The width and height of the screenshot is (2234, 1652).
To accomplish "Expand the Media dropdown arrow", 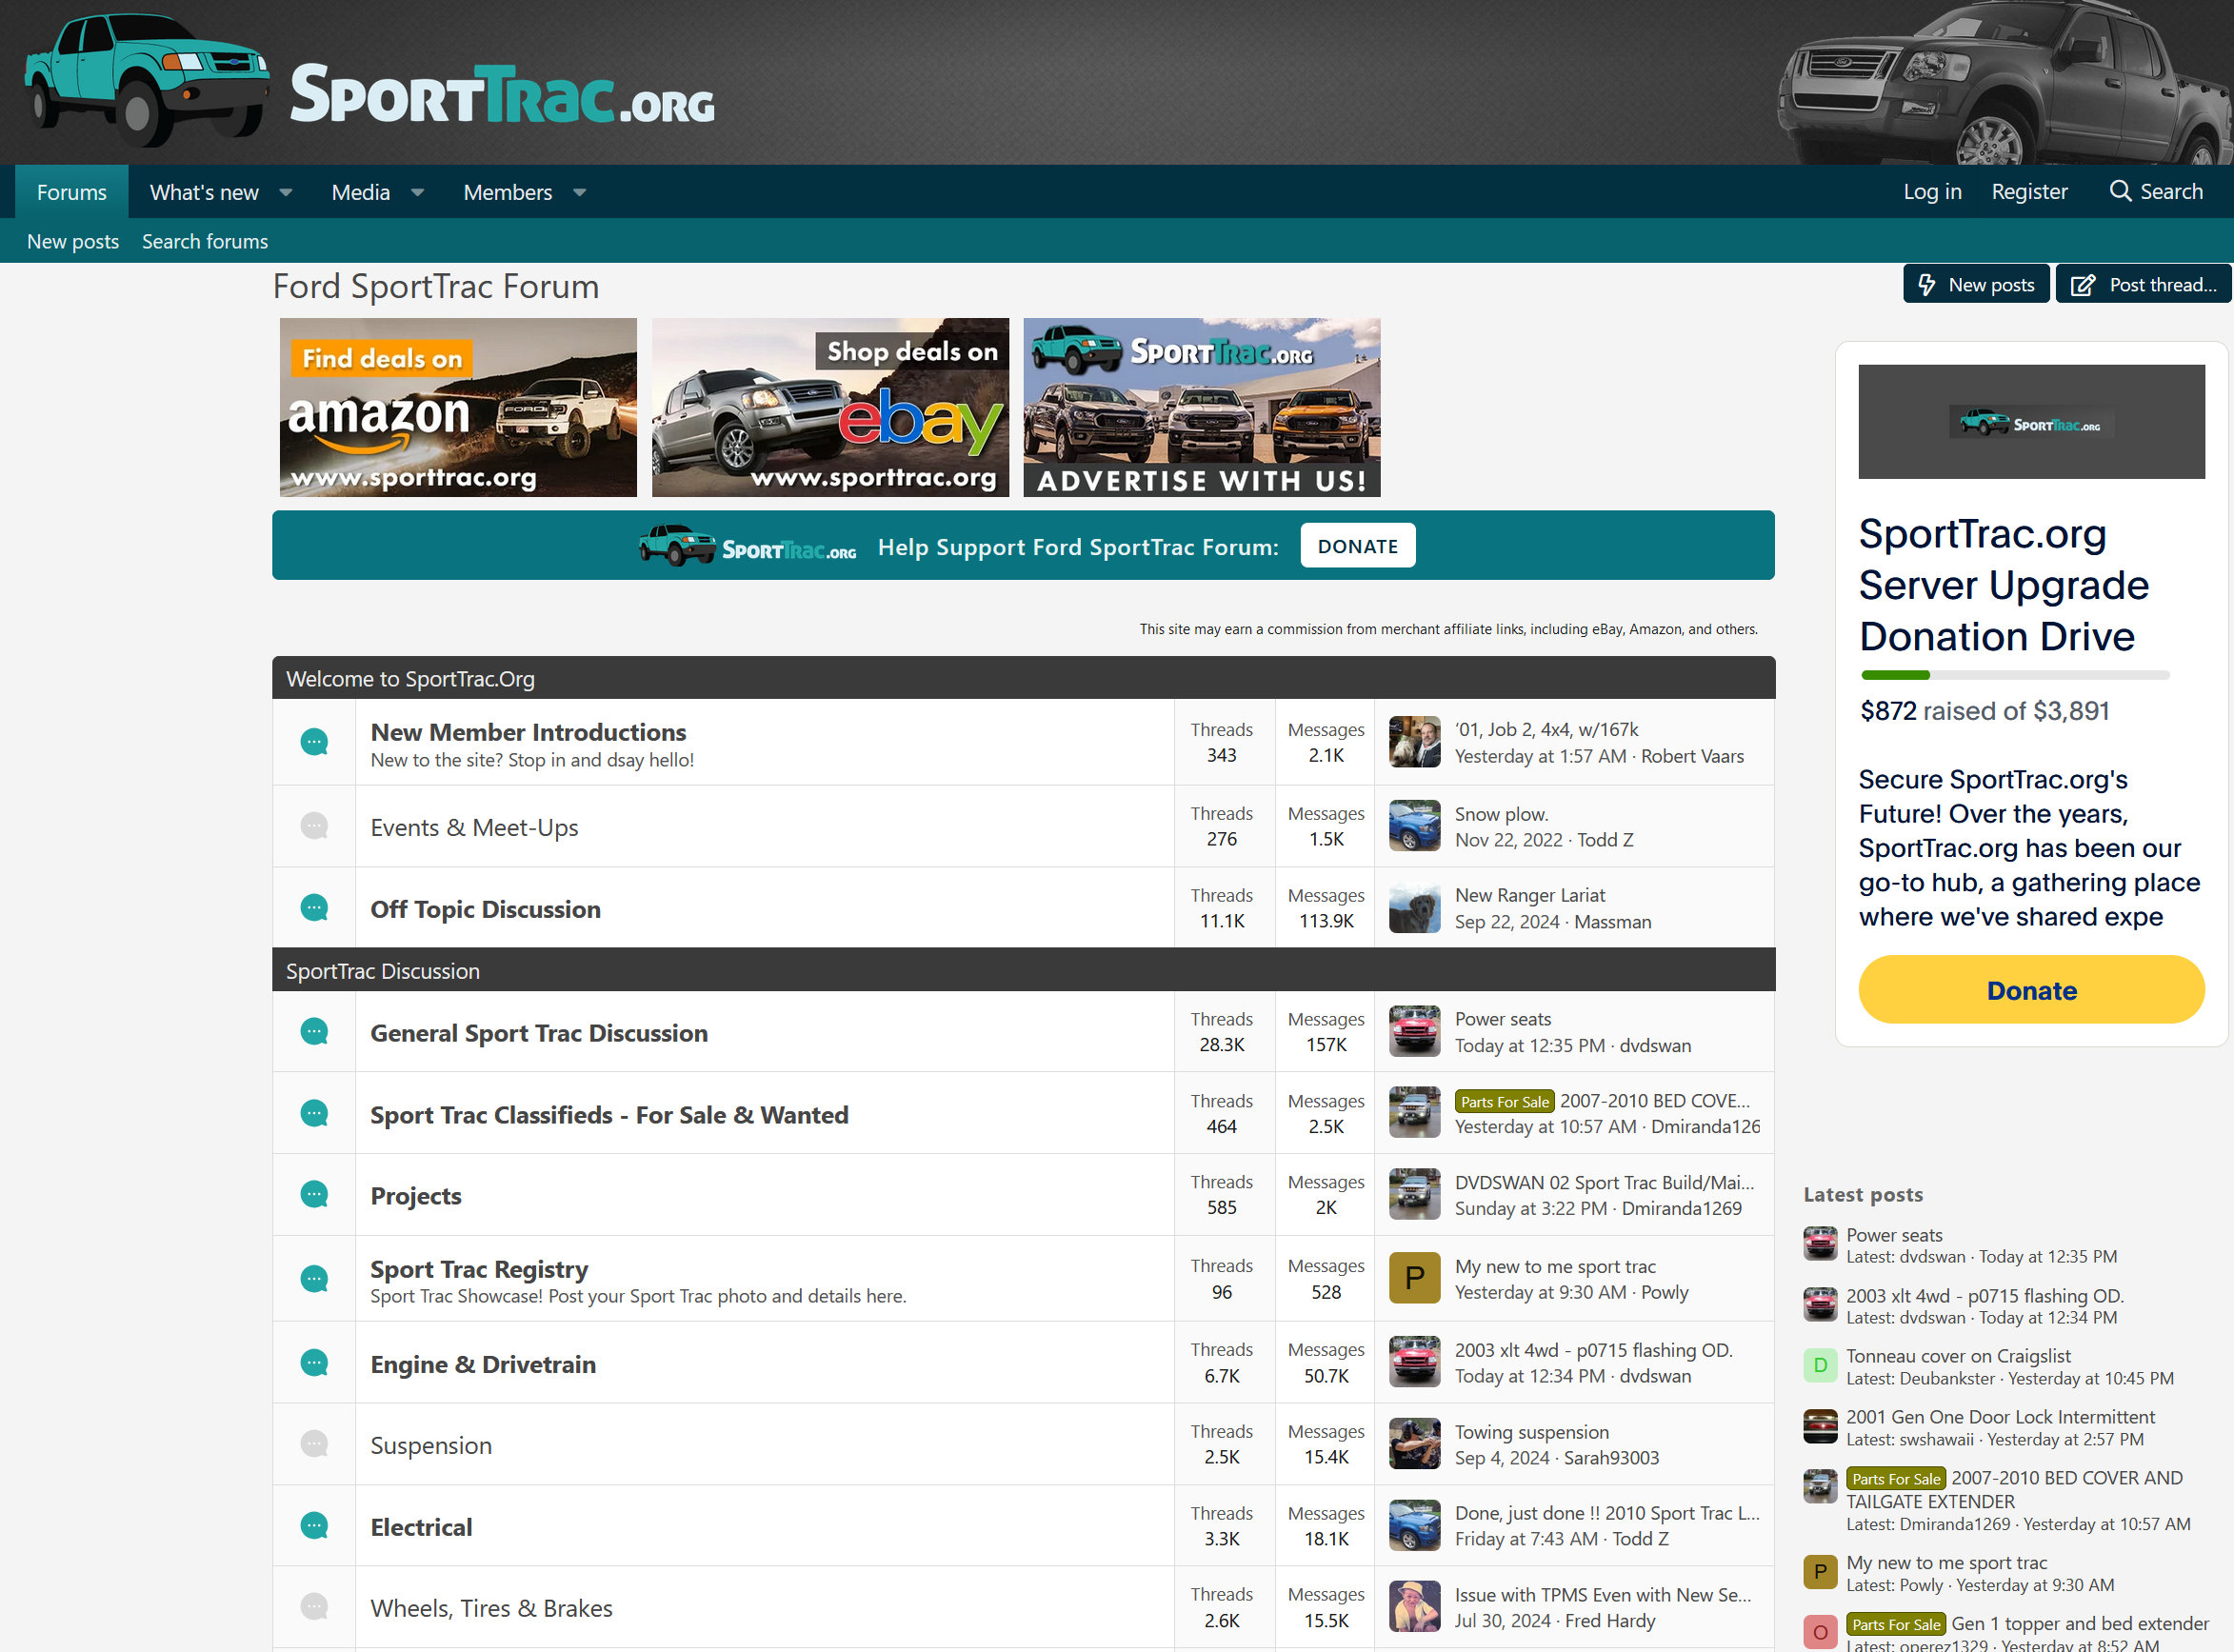I will coord(418,192).
